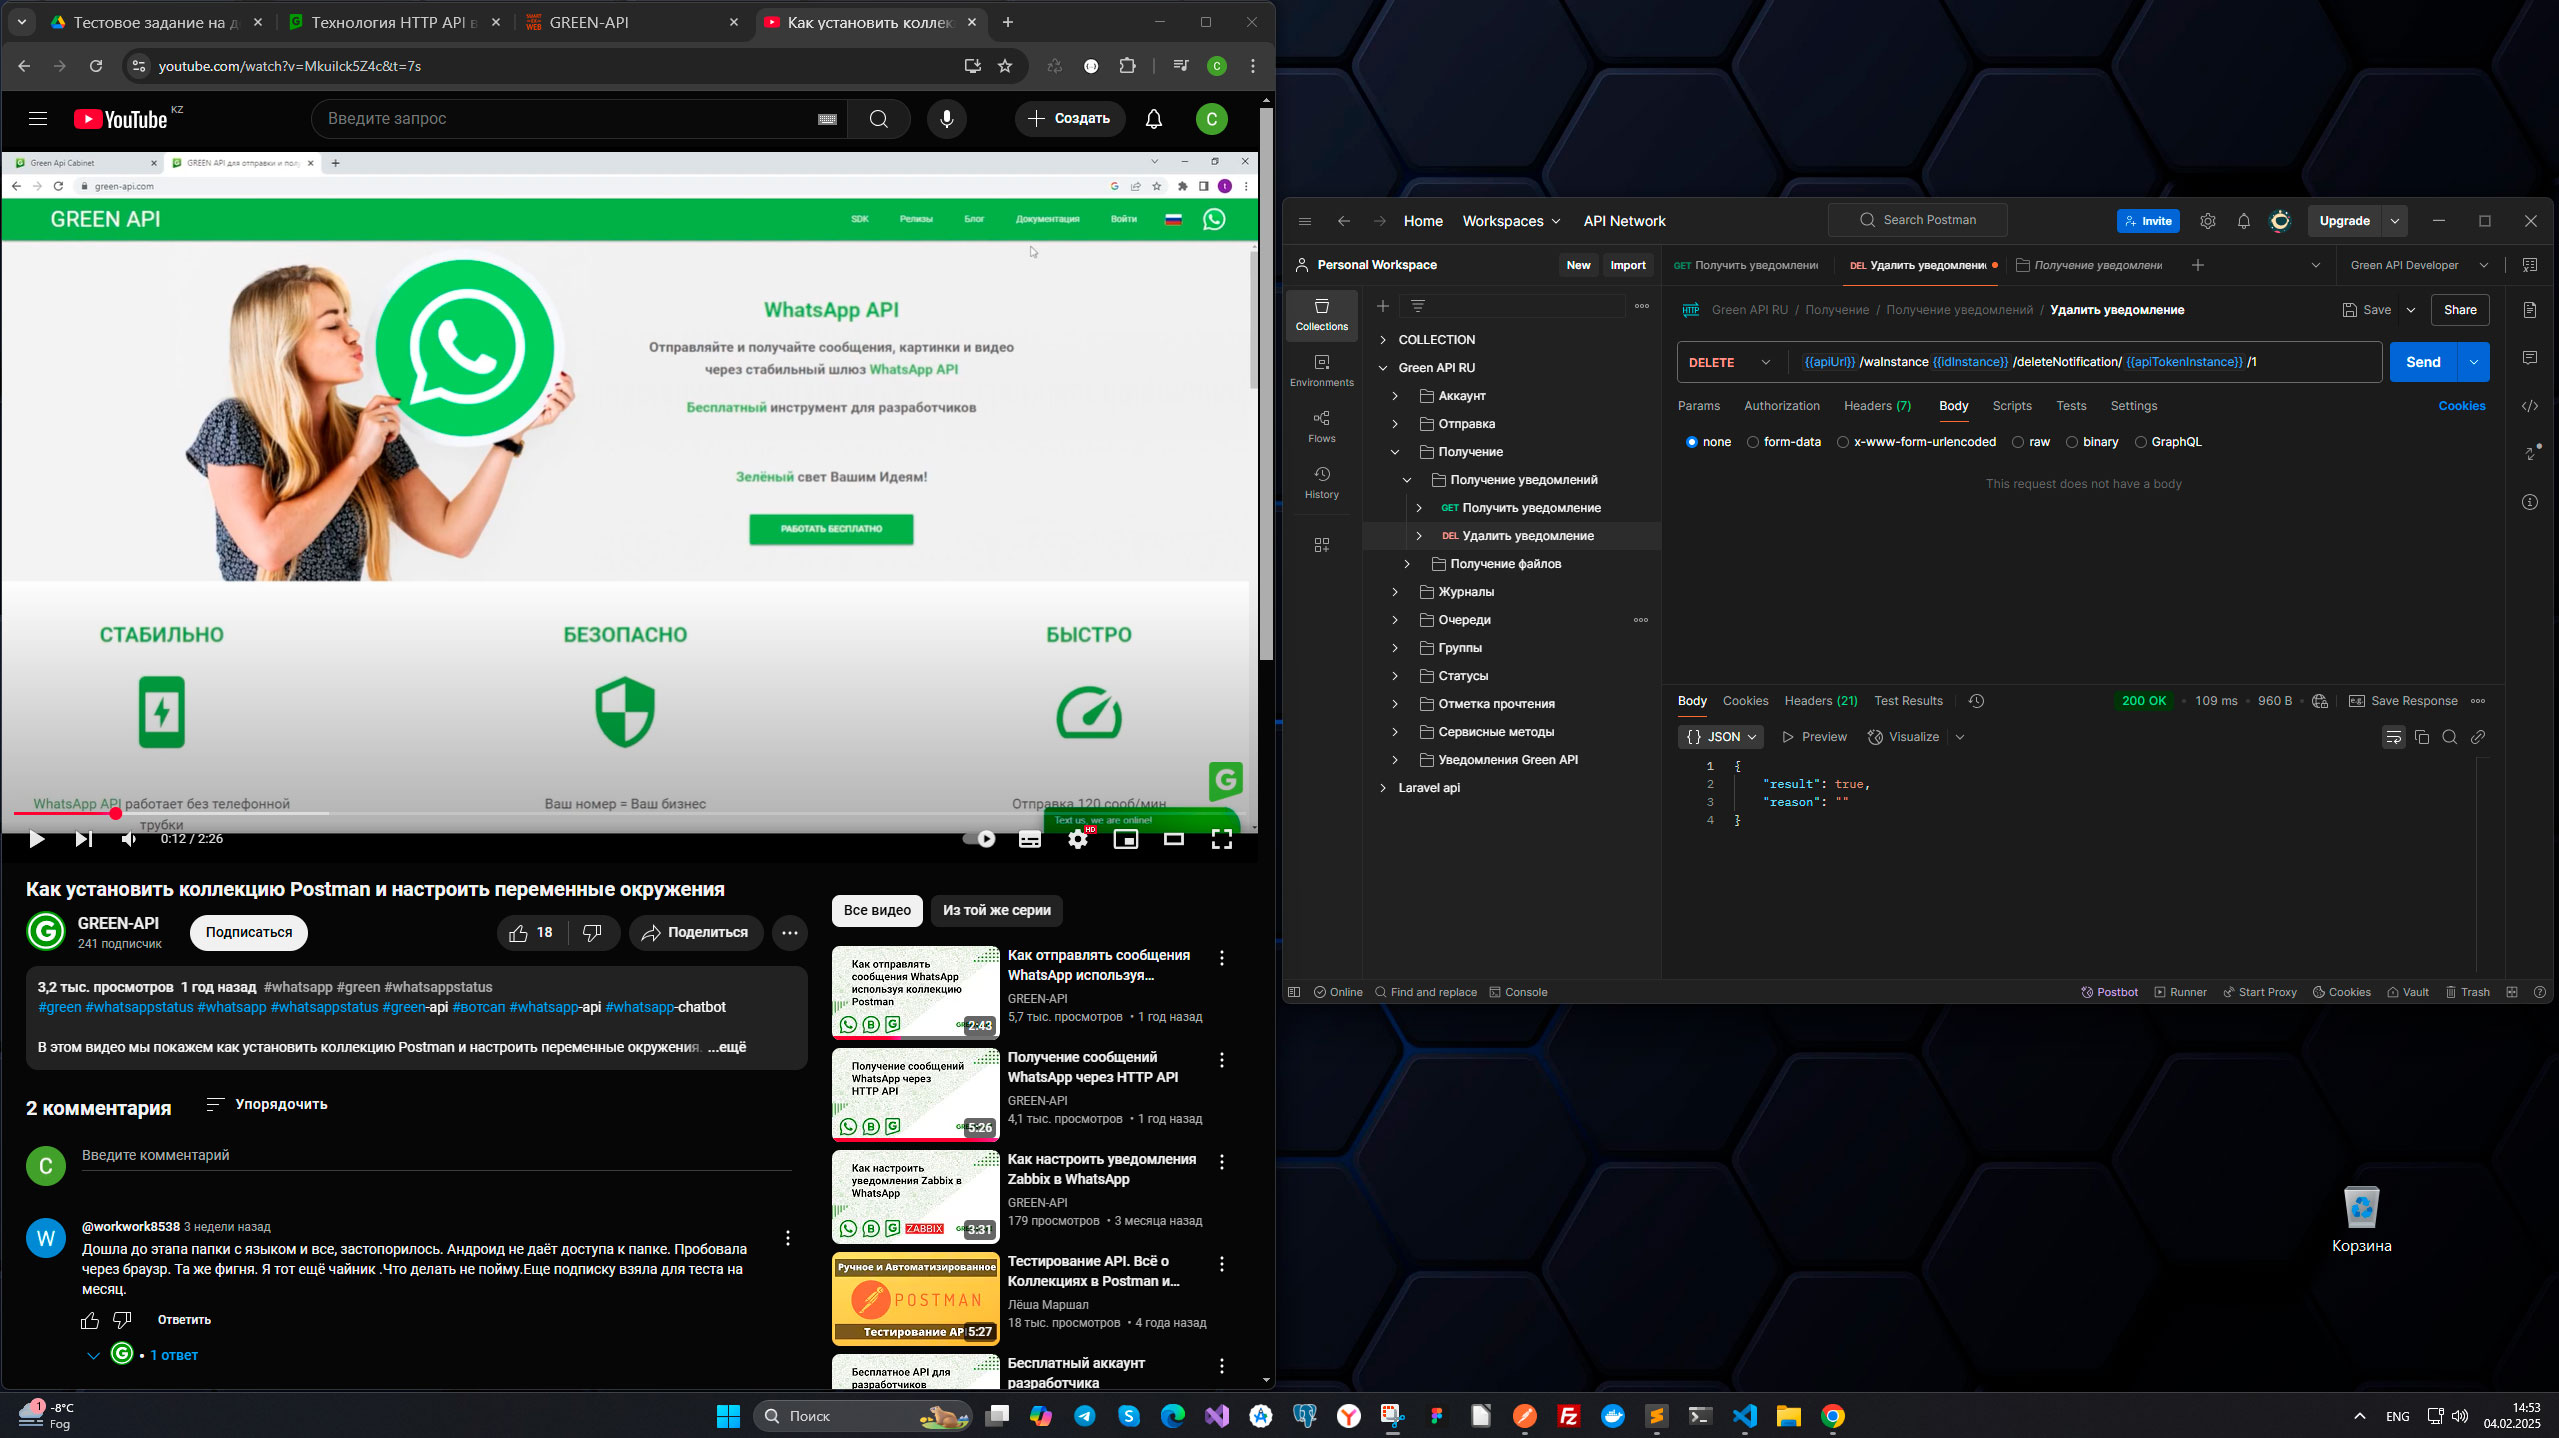Open YouTube player settings gear

click(x=1077, y=839)
